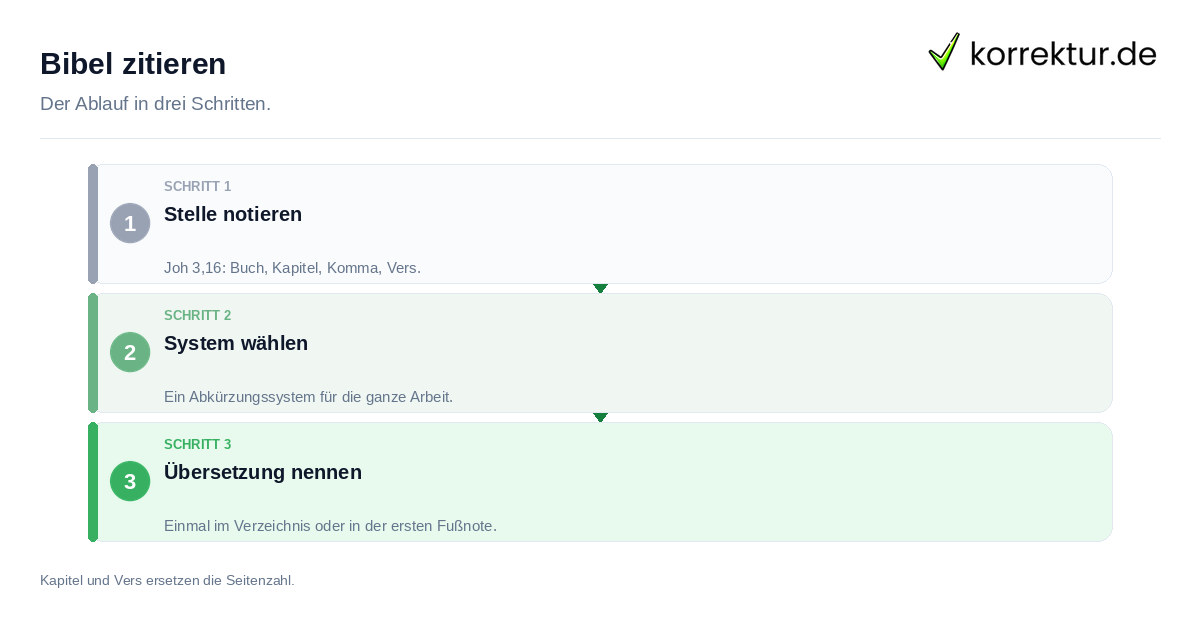The width and height of the screenshot is (1200, 630).
Task: Click the 'Einmal im Verzeichnis' description text
Action: click(x=330, y=526)
